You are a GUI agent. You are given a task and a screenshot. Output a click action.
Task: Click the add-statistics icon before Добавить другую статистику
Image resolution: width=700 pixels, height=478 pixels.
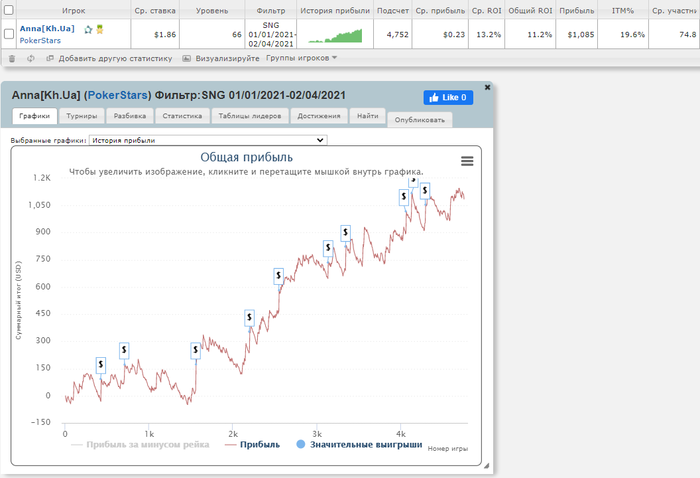tap(50, 58)
